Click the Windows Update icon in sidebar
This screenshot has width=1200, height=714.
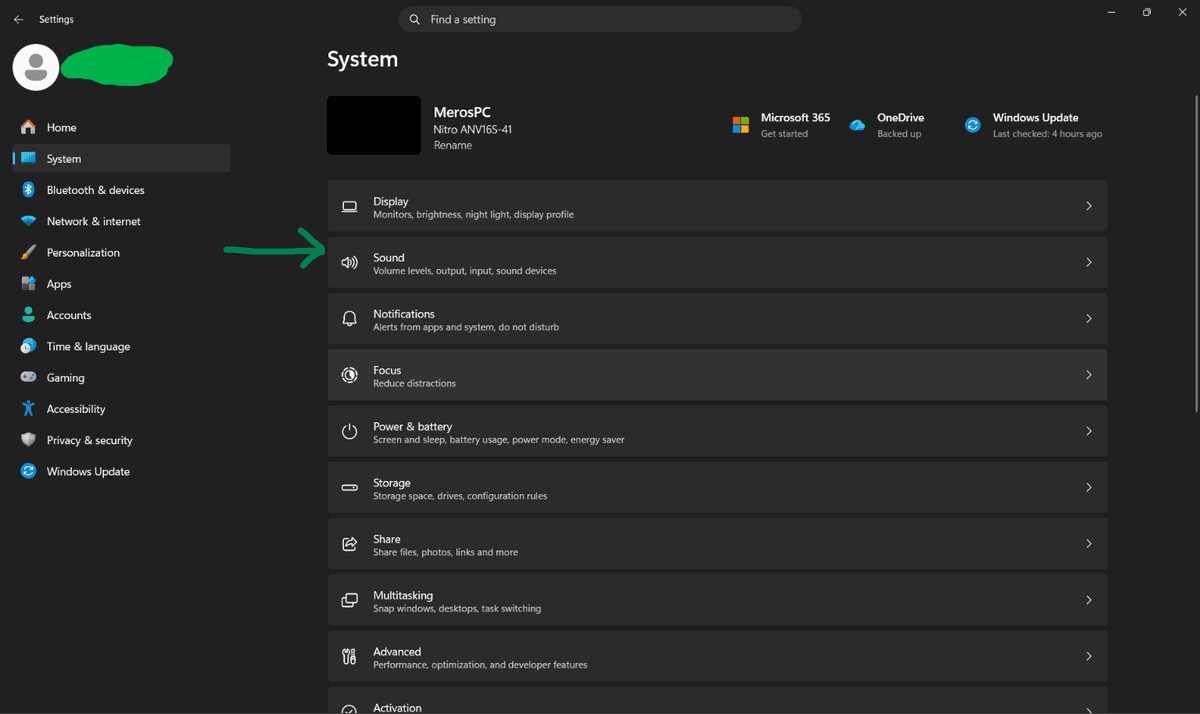pos(28,471)
